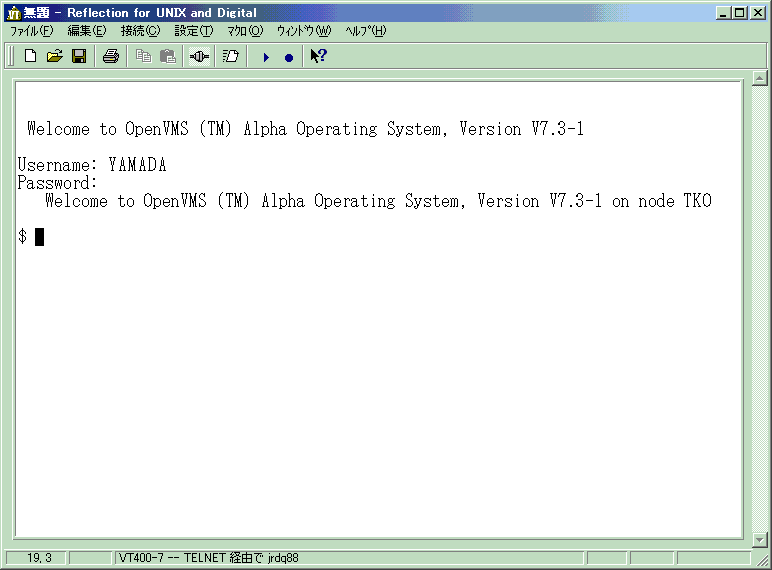772x570 pixels.
Task: Click the Paste clipboard icon
Action: pyautogui.click(x=168, y=57)
